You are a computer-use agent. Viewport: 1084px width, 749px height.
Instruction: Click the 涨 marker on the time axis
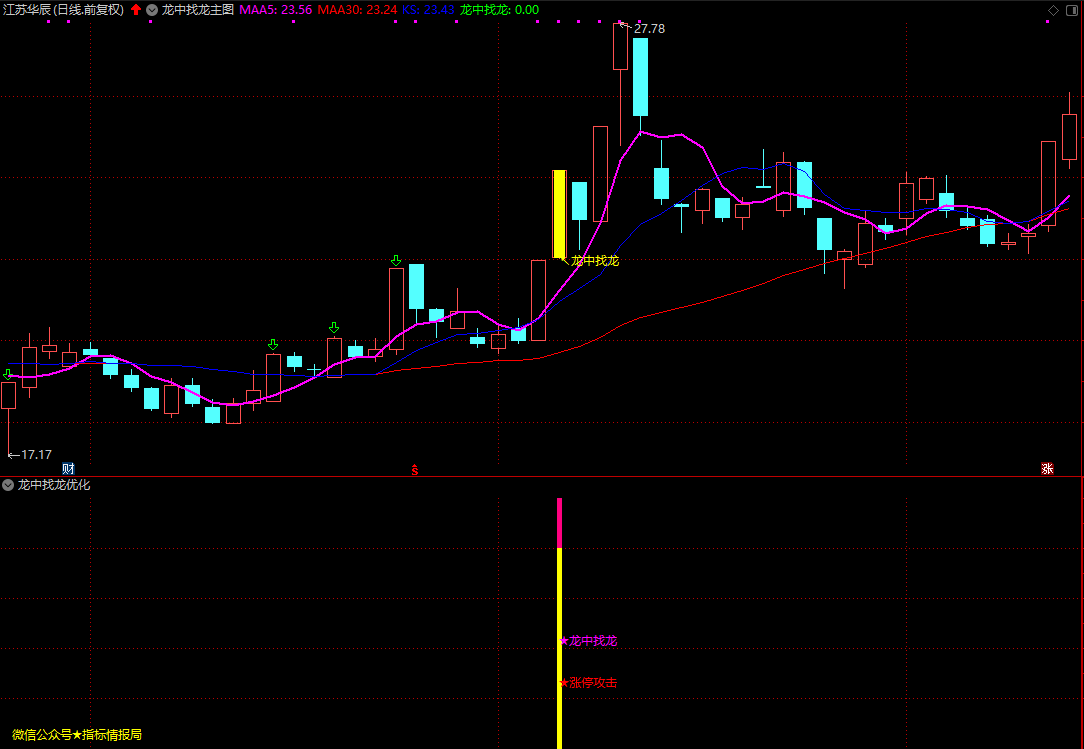[x=1047, y=469]
